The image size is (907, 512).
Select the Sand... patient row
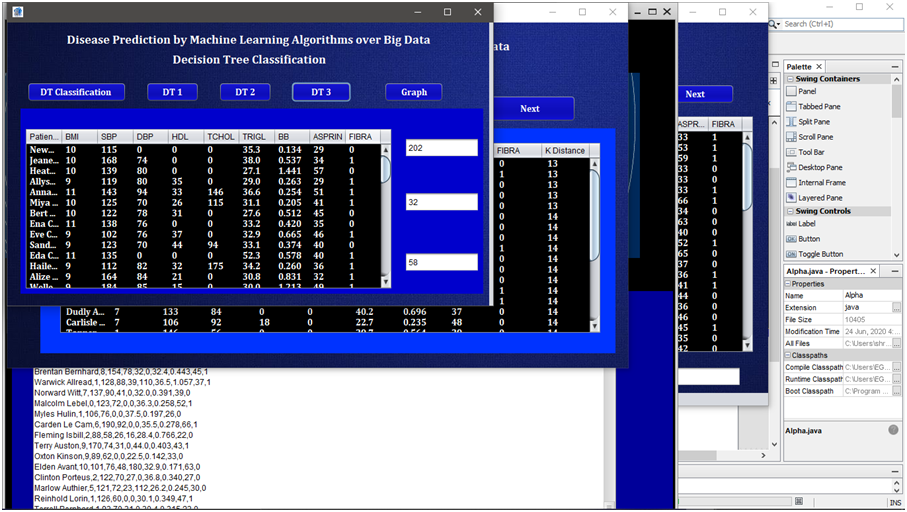[x=204, y=245]
